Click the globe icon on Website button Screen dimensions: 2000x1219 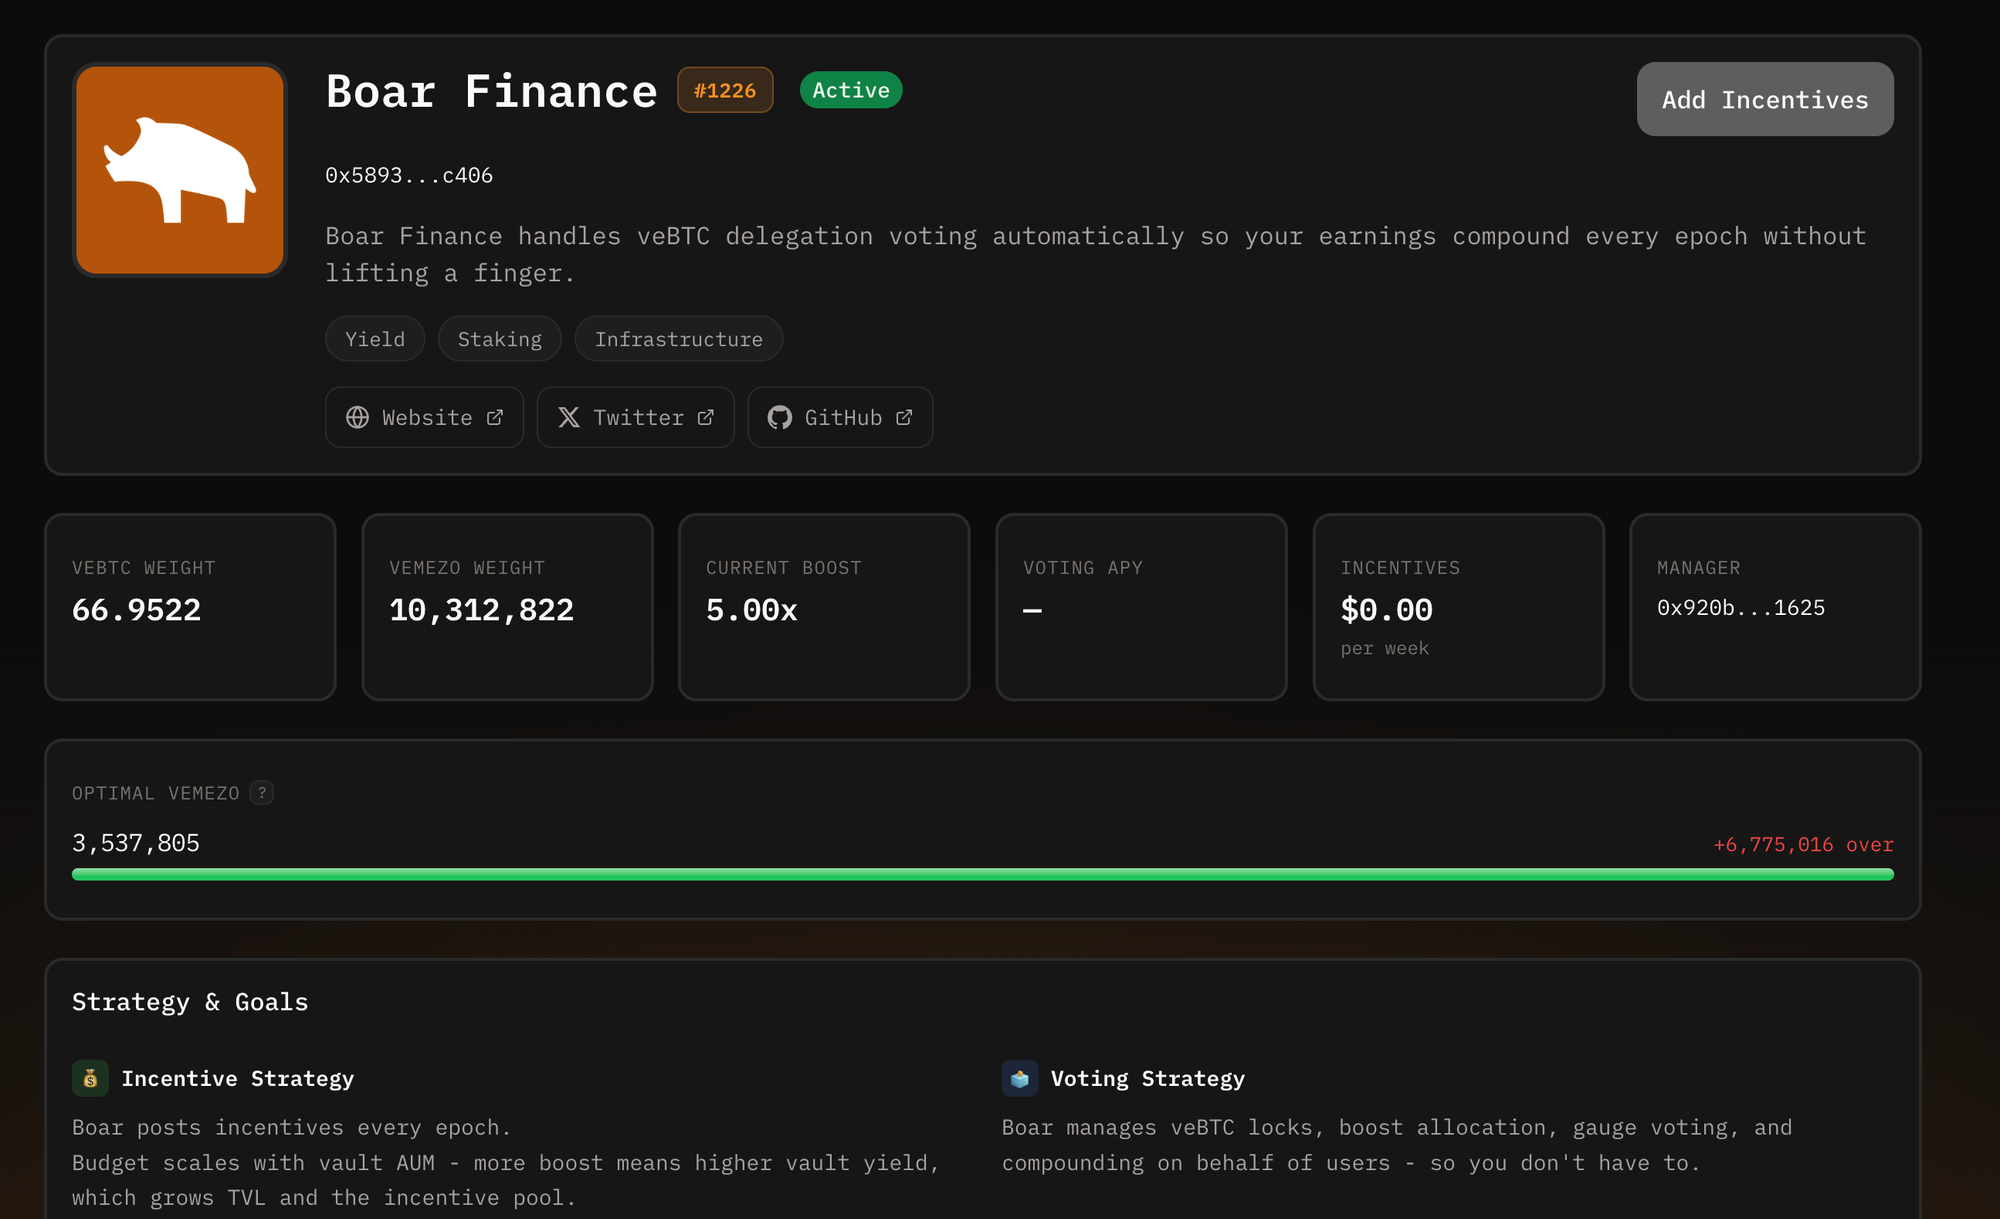(357, 417)
